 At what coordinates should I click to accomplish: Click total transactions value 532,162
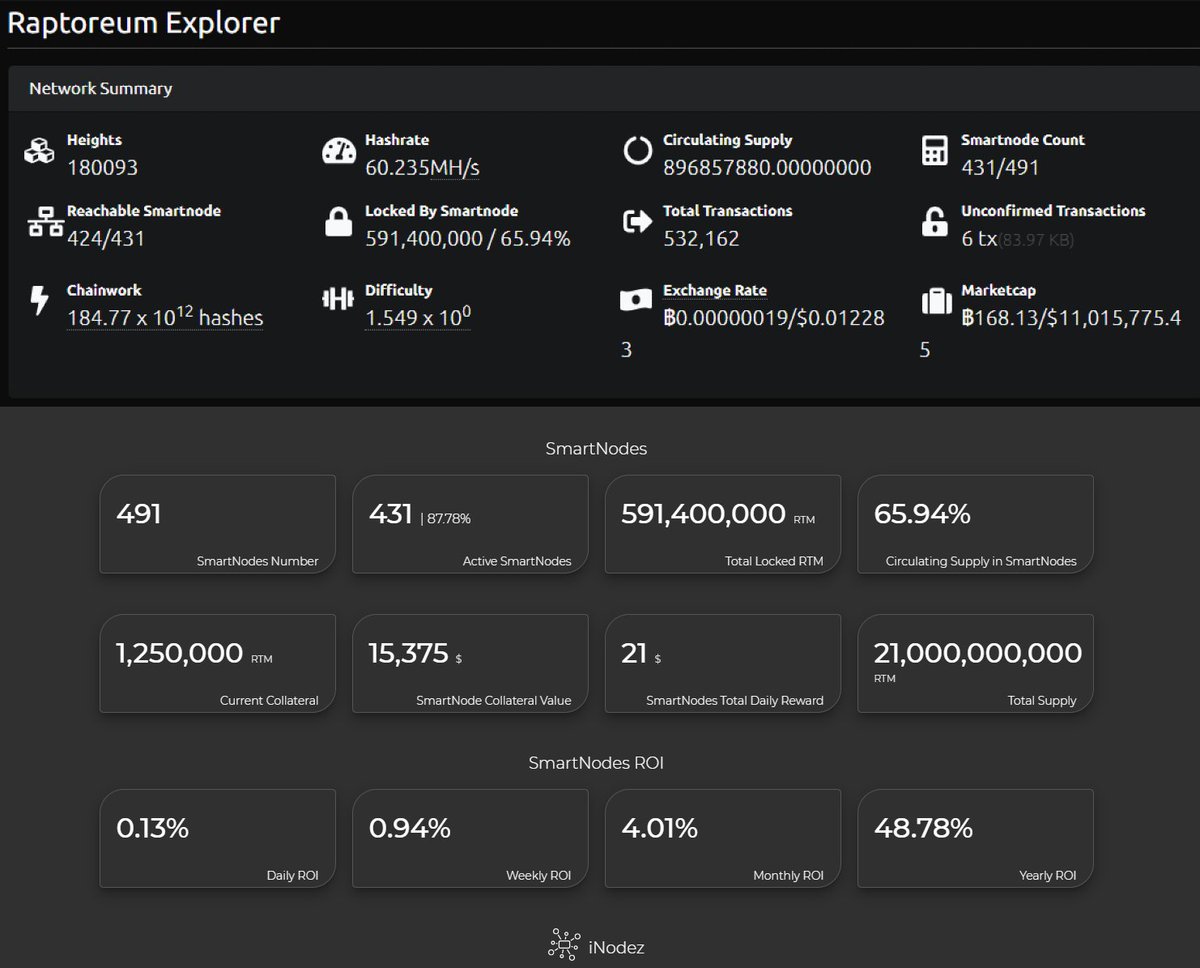(701, 239)
